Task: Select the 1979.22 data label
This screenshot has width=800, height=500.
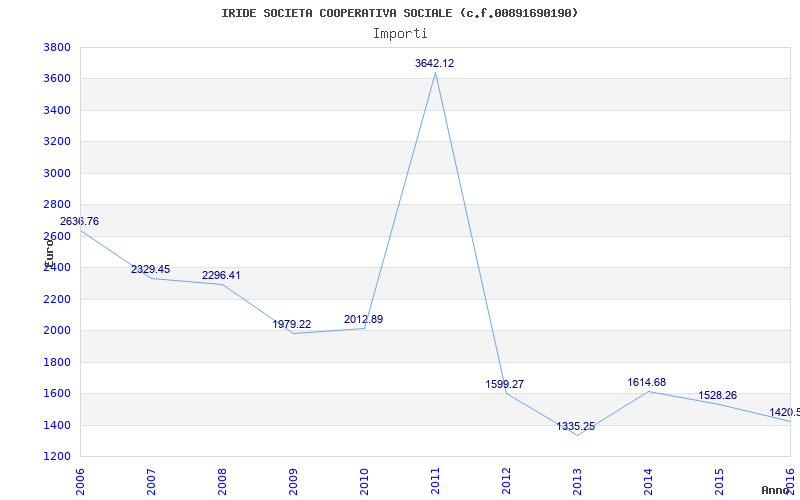Action: [291, 324]
